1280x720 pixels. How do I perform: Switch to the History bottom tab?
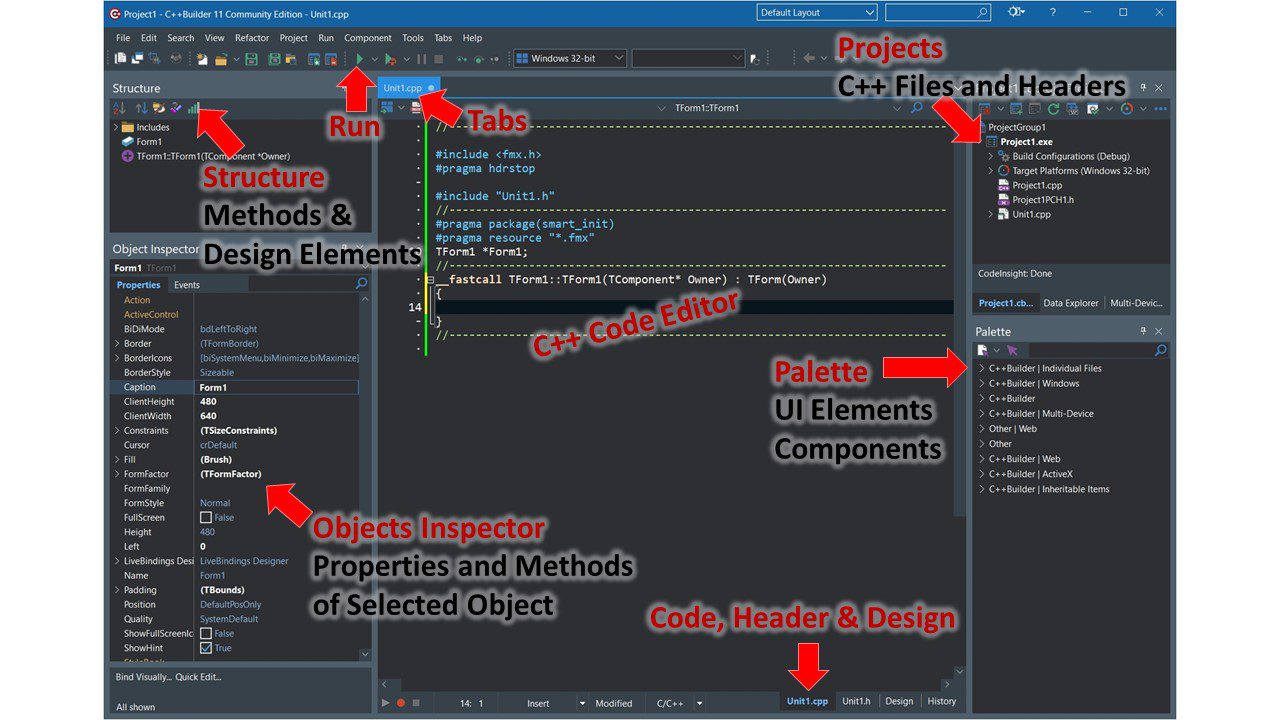coord(942,701)
